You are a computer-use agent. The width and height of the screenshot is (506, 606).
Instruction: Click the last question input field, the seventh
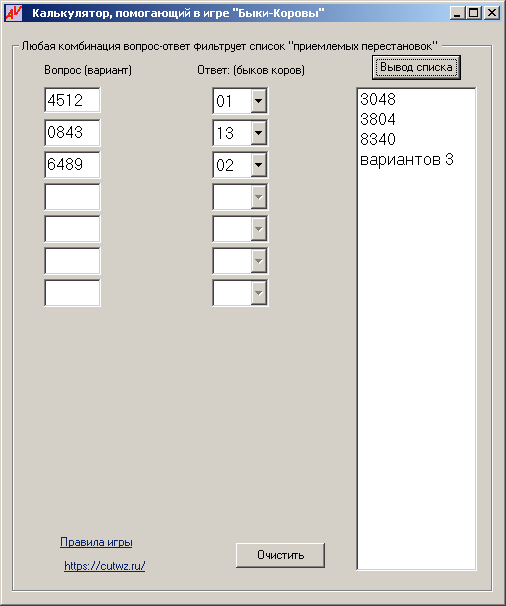[x=72, y=293]
